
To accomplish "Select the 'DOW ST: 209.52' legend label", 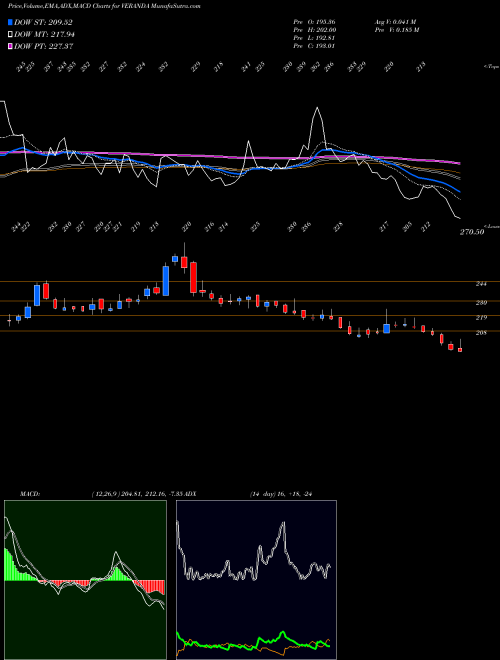I will (43, 22).
